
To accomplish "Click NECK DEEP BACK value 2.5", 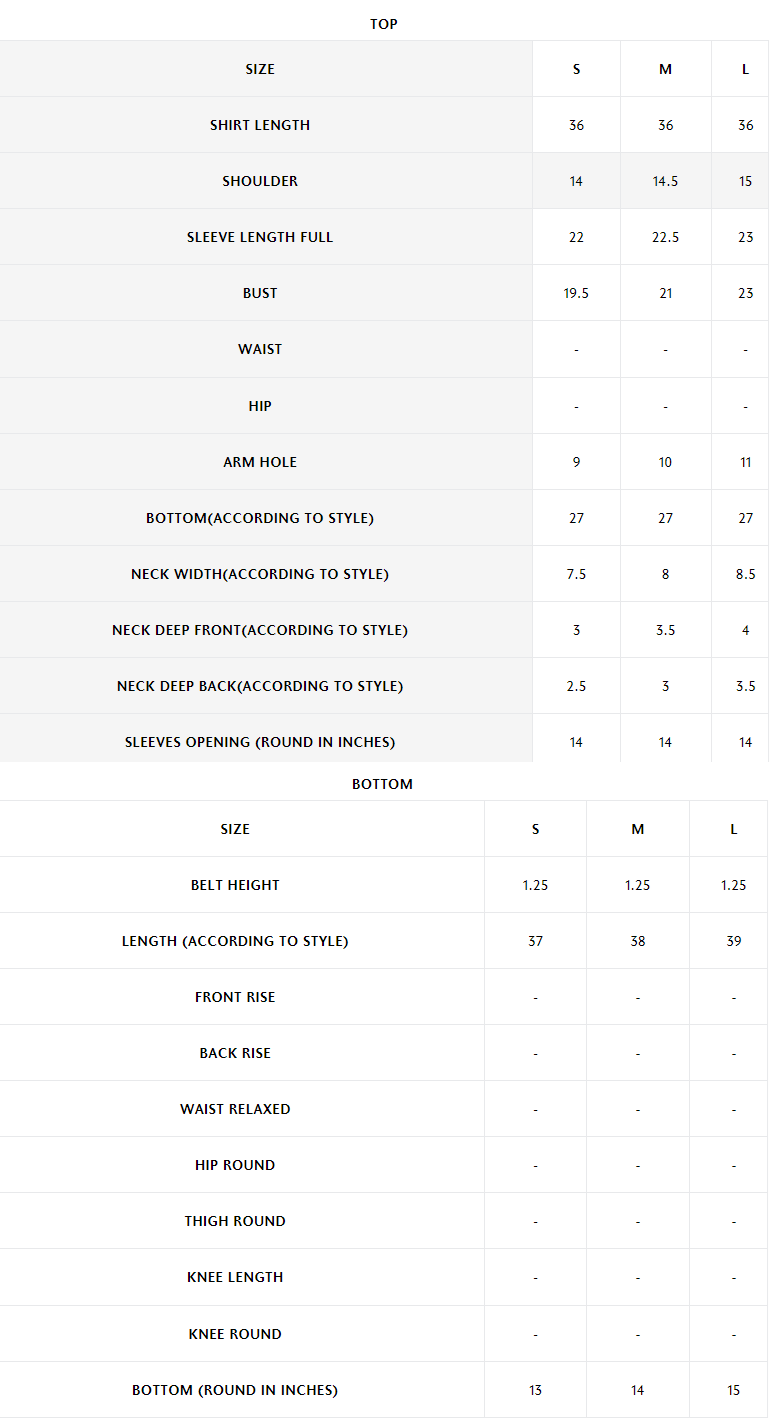I will pos(576,686).
